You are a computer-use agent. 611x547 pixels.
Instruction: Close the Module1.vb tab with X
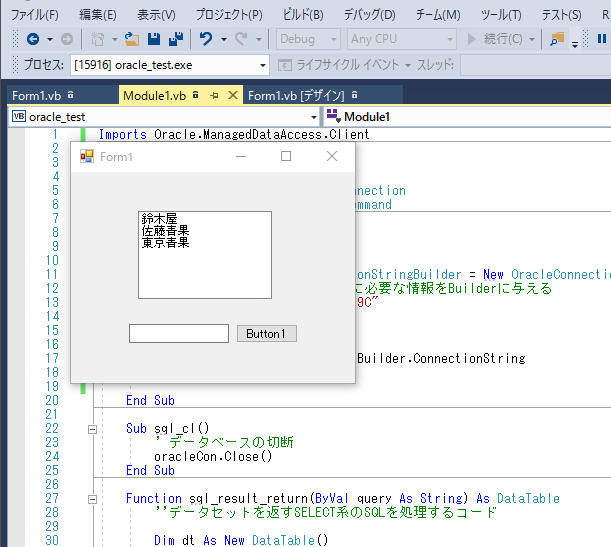pos(233,96)
